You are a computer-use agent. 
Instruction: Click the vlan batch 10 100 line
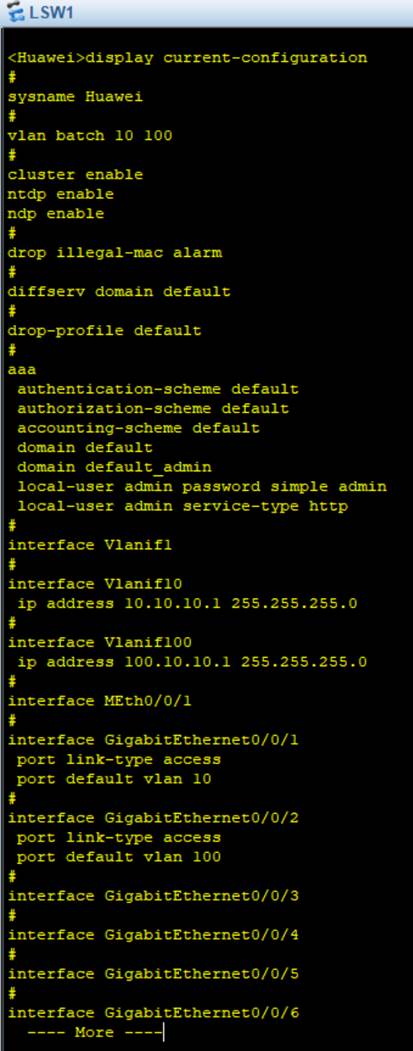(x=90, y=135)
